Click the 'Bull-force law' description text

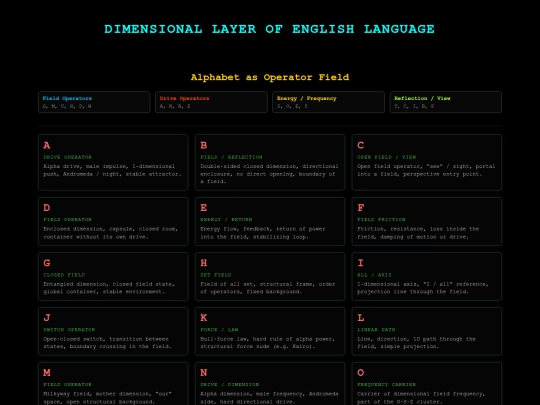point(268,343)
